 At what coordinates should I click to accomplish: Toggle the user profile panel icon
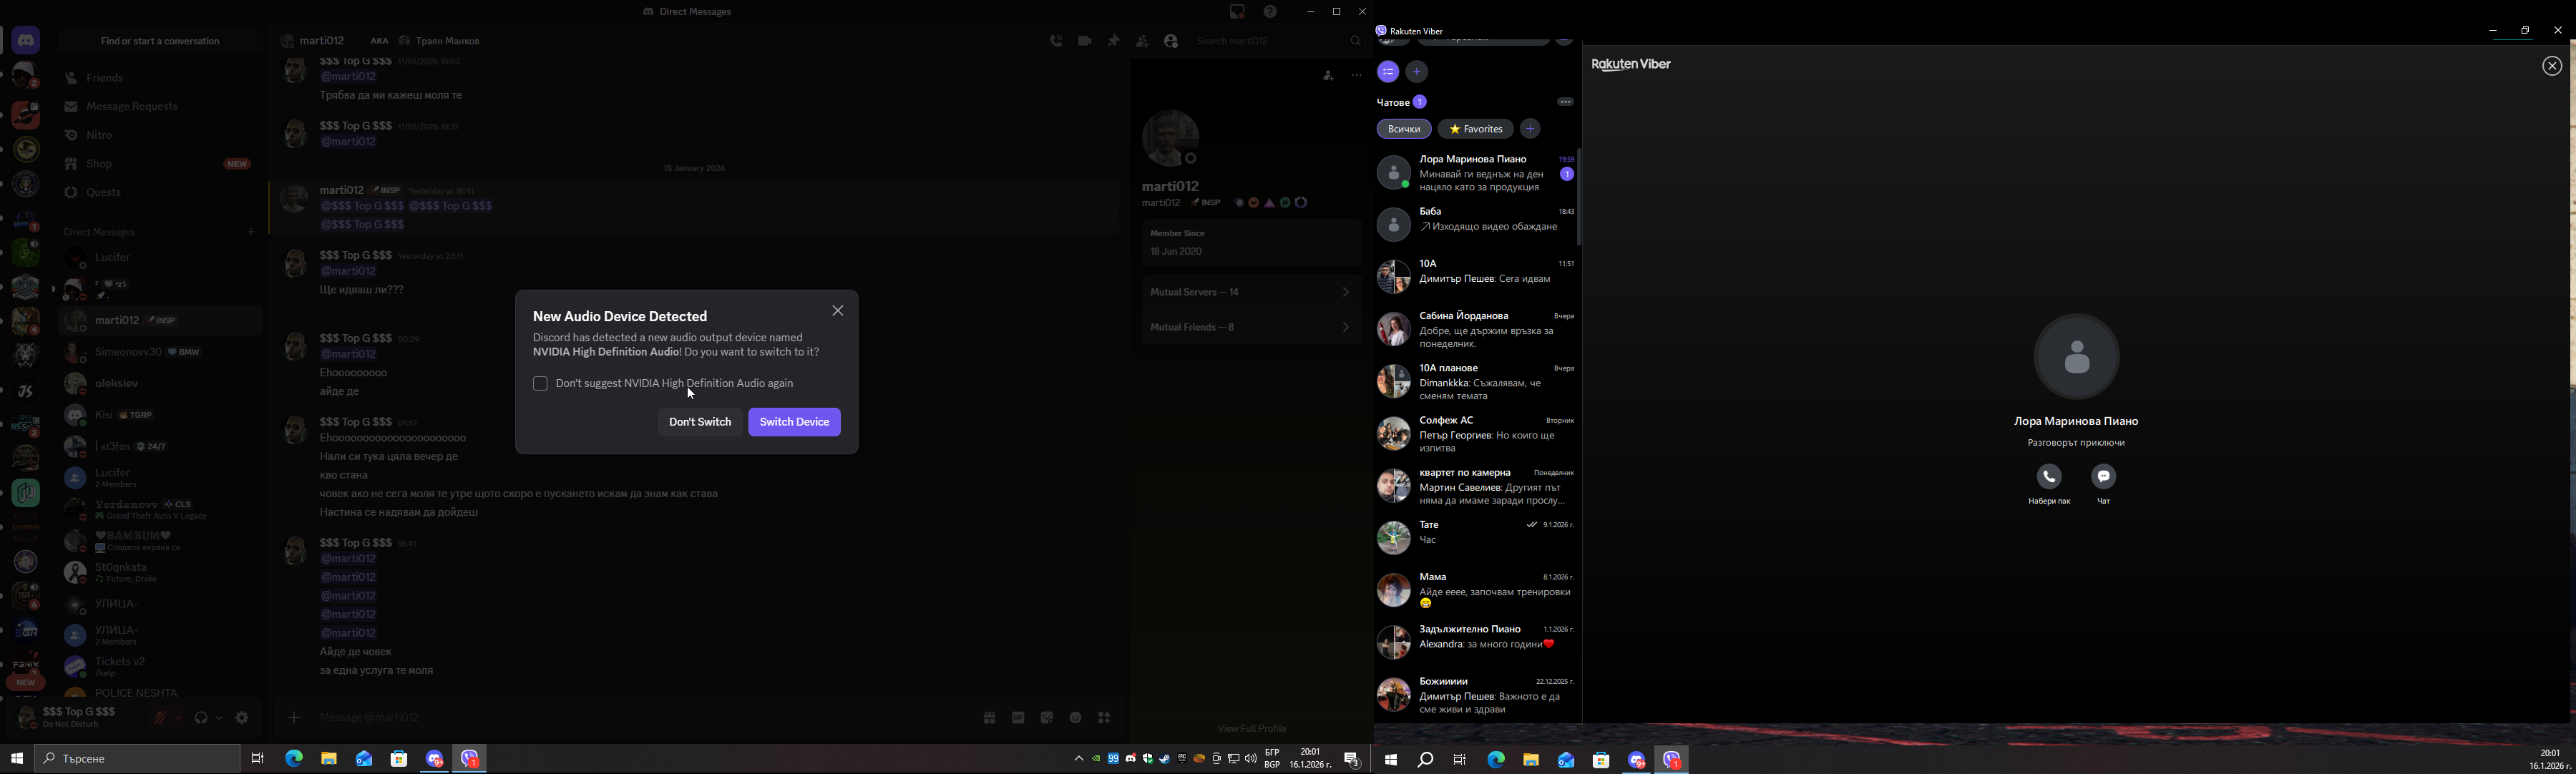tap(1171, 41)
